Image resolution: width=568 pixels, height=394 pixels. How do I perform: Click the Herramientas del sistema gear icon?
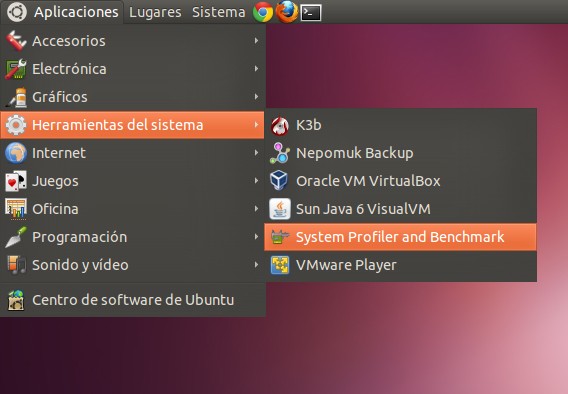click(x=16, y=125)
